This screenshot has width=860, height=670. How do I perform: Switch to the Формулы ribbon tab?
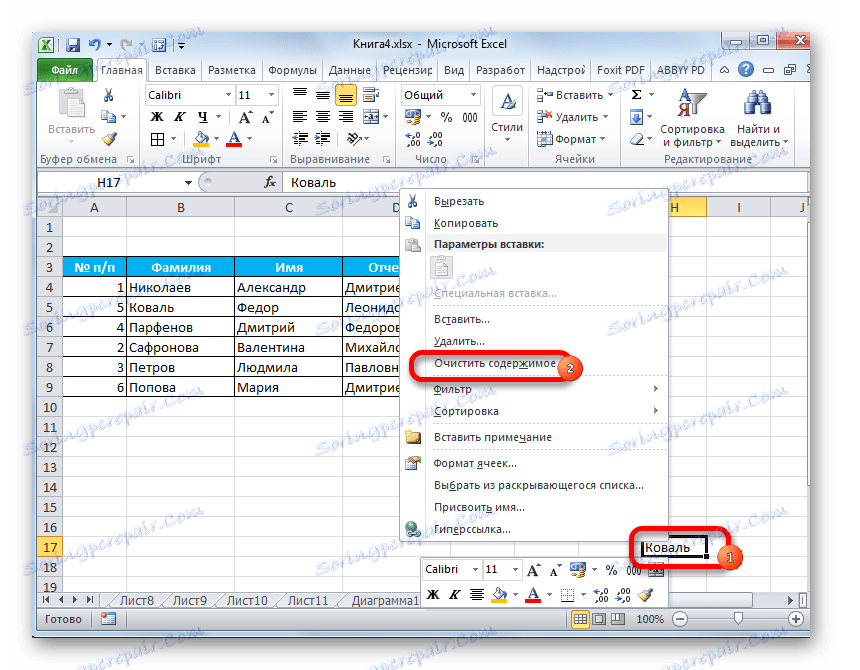(292, 70)
